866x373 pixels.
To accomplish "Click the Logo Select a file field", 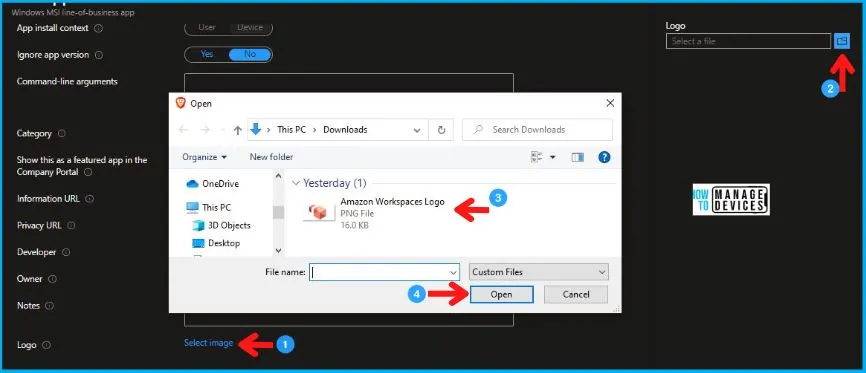I will click(x=748, y=41).
